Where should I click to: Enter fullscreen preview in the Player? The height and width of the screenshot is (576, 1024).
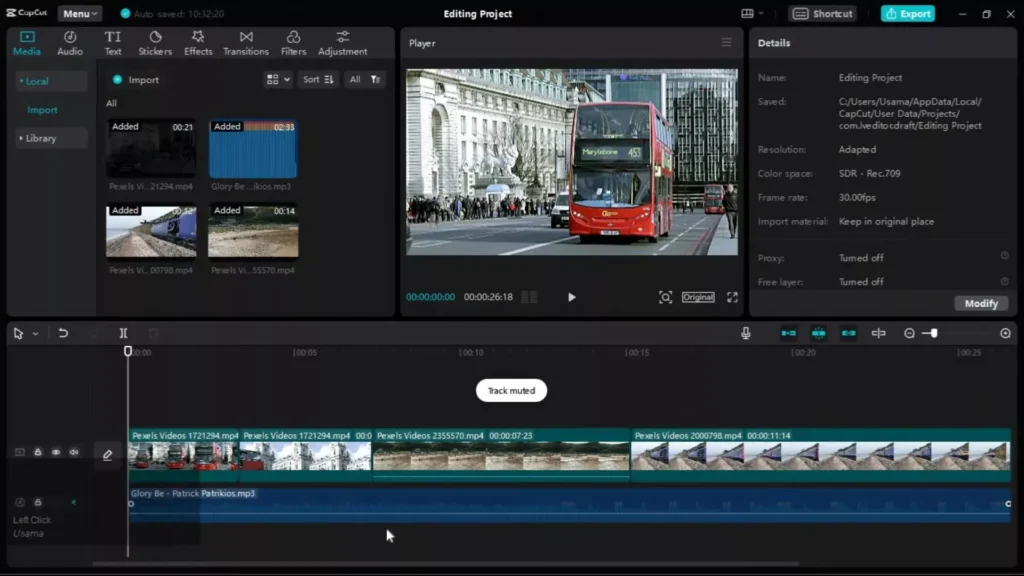pos(733,297)
